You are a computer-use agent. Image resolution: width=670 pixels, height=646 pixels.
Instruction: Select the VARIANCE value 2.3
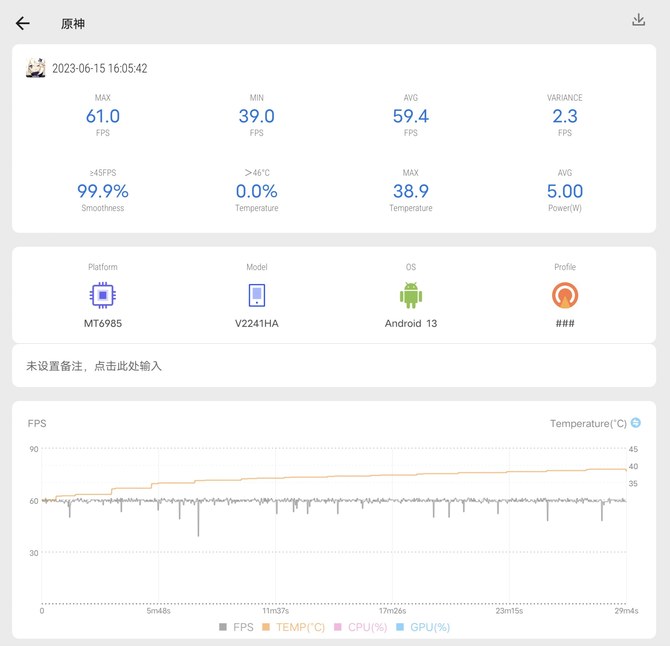pyautogui.click(x=564, y=116)
